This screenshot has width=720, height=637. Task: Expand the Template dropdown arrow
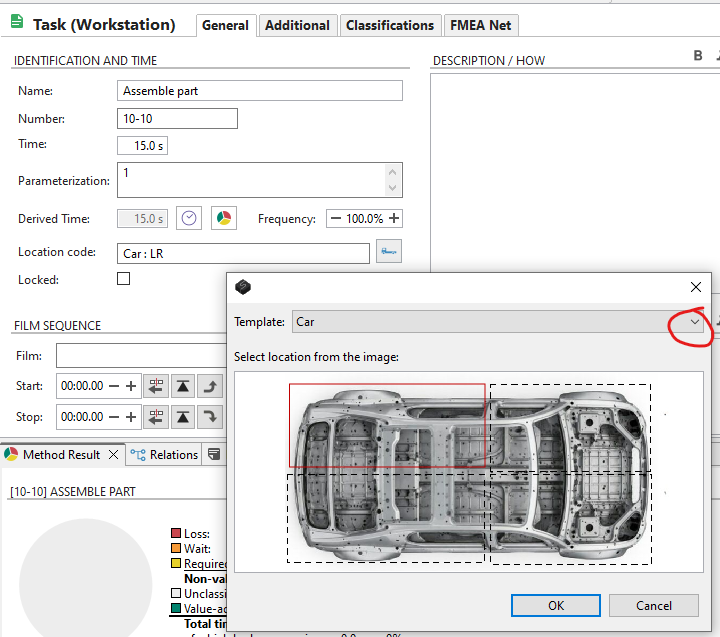point(696,322)
